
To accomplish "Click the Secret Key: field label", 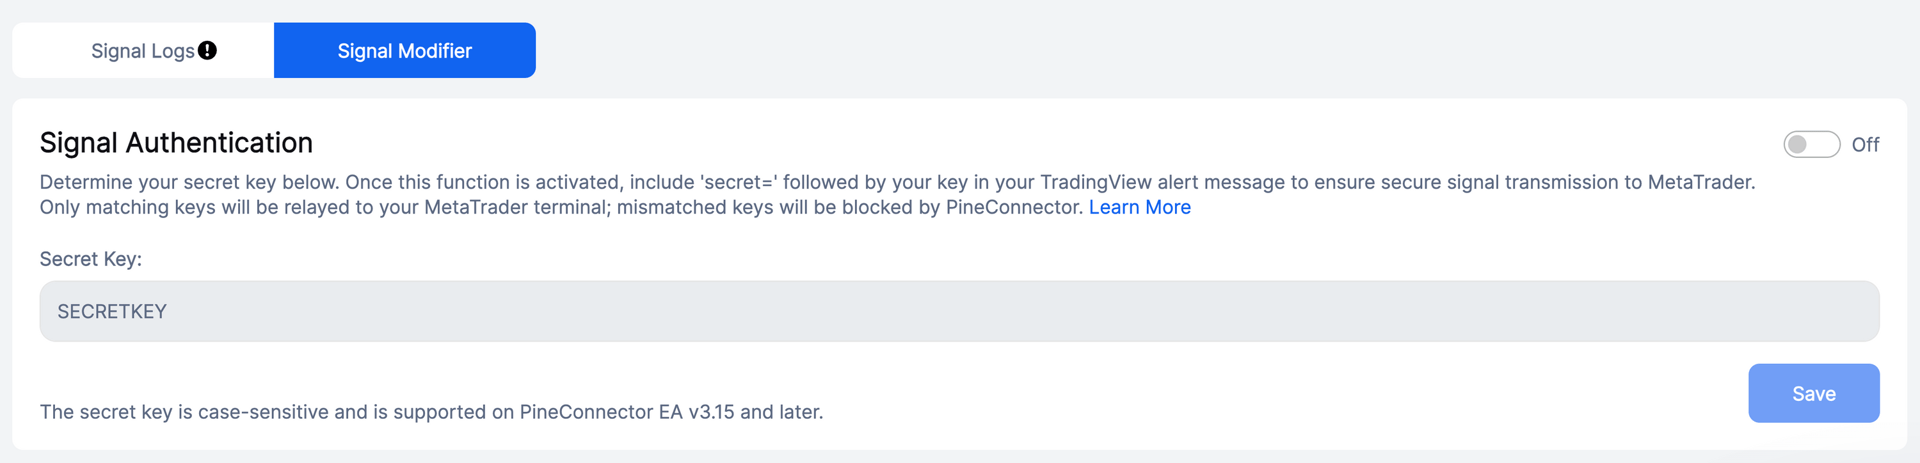I will pyautogui.click(x=91, y=259).
